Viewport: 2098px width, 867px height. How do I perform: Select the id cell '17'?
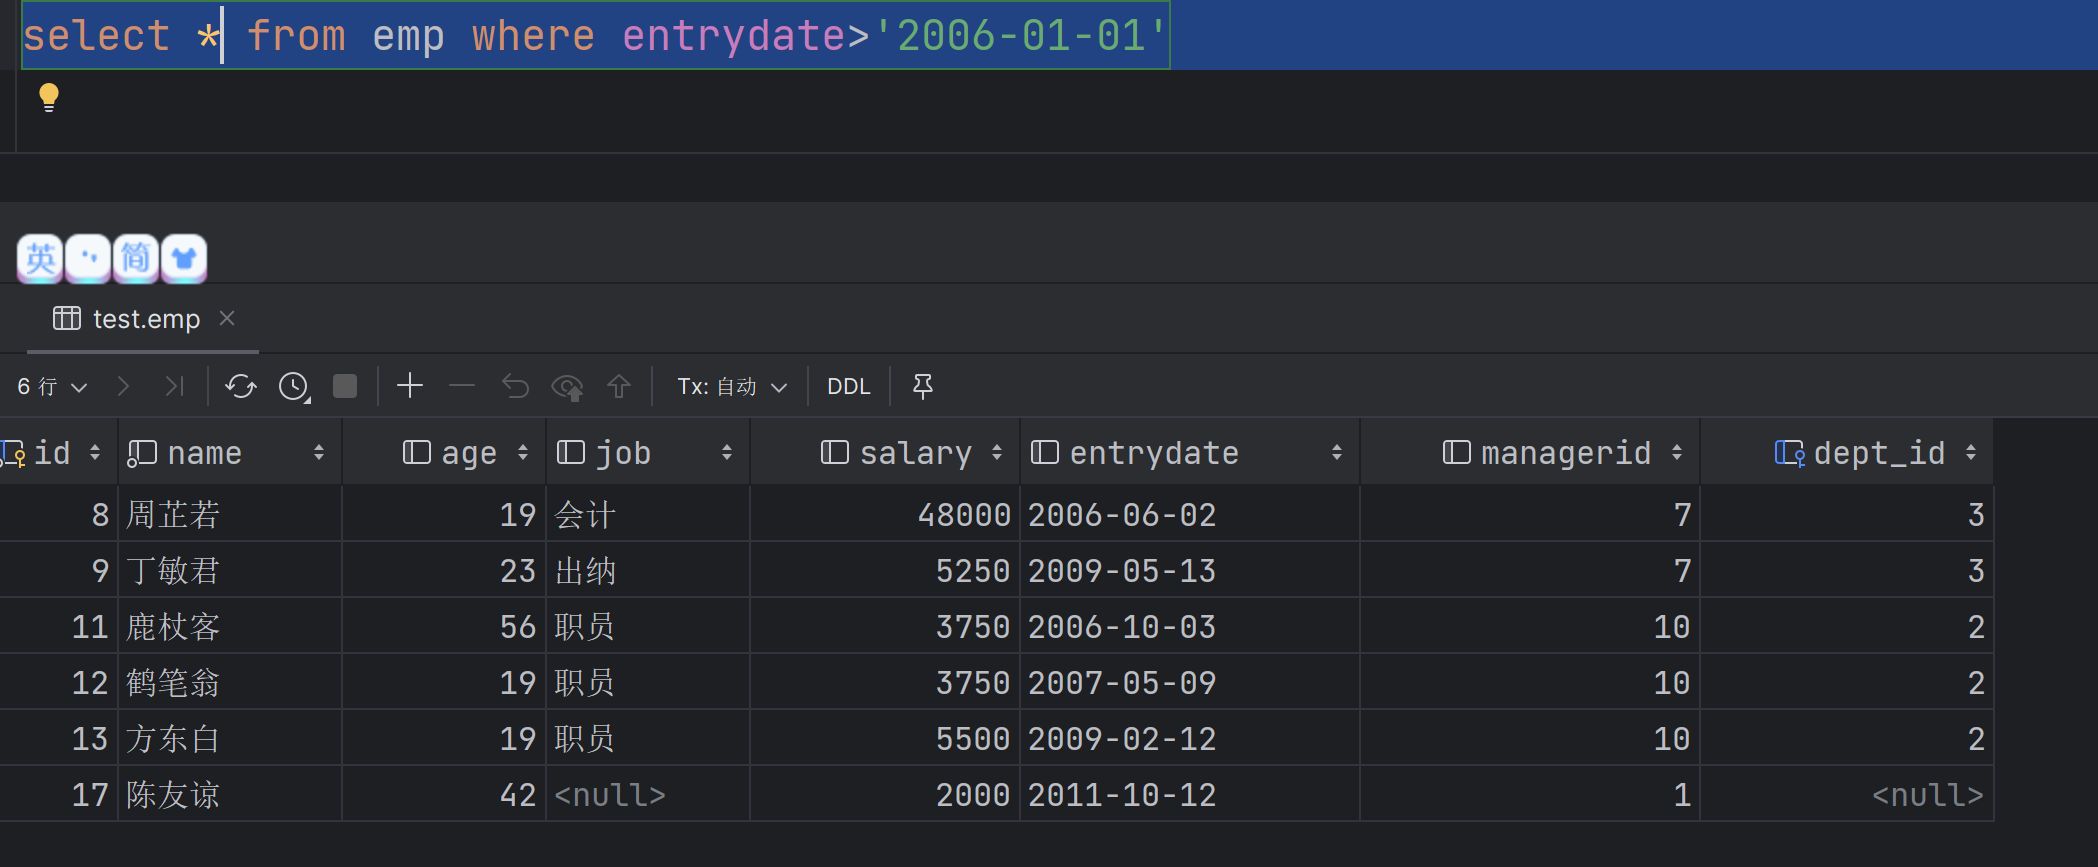pyautogui.click(x=58, y=794)
